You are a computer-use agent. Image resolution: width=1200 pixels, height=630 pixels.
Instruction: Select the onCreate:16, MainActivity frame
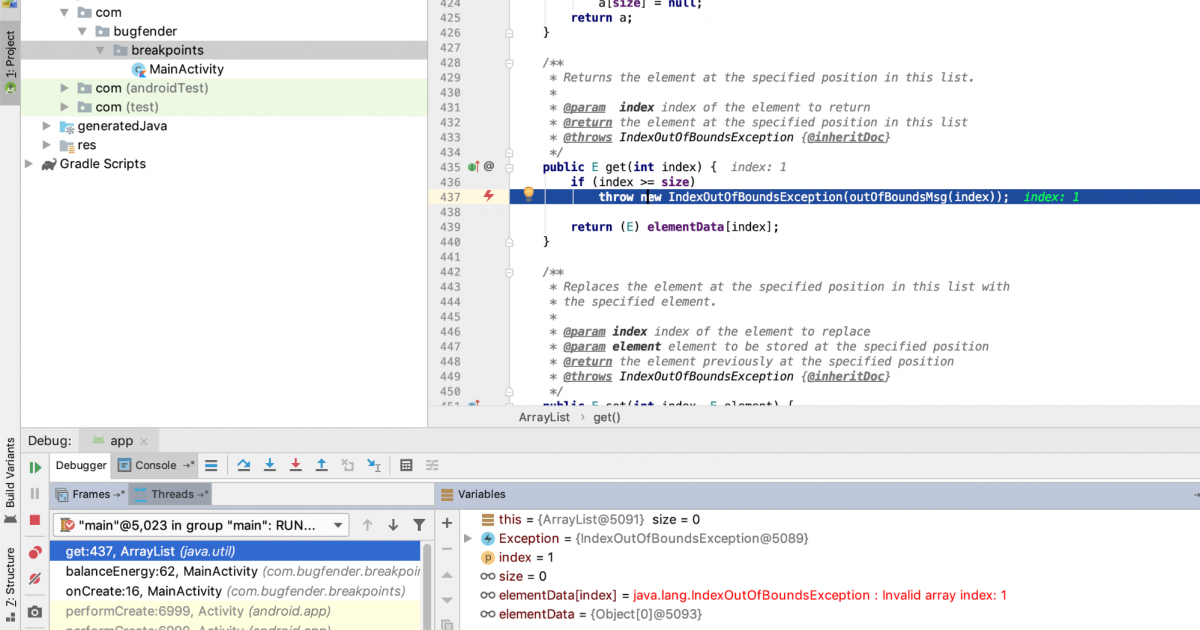pos(235,591)
